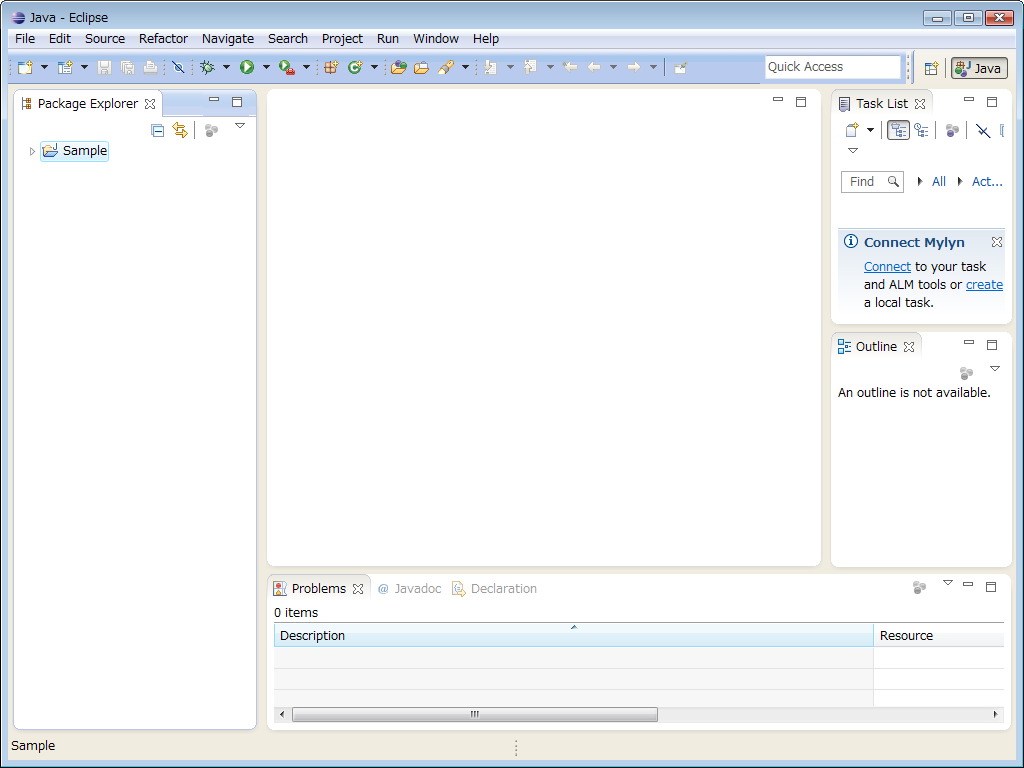This screenshot has width=1024, height=768.
Task: Select the Java perspective button
Action: [x=980, y=68]
